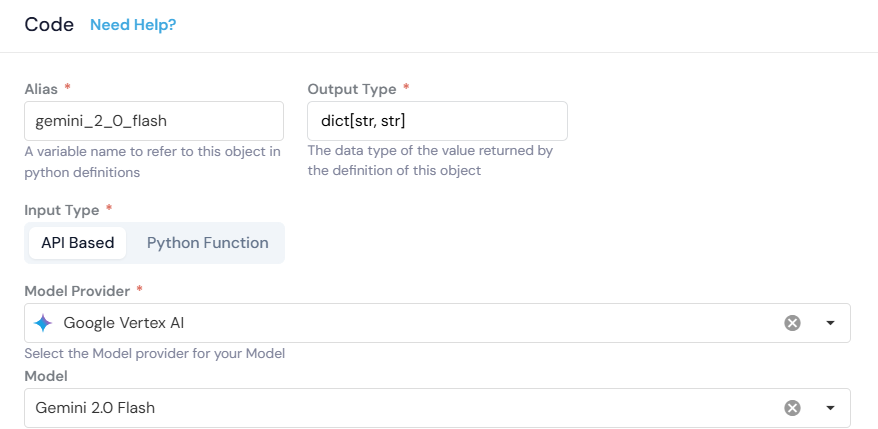Select API Based input type
878x429 pixels.
(x=77, y=243)
